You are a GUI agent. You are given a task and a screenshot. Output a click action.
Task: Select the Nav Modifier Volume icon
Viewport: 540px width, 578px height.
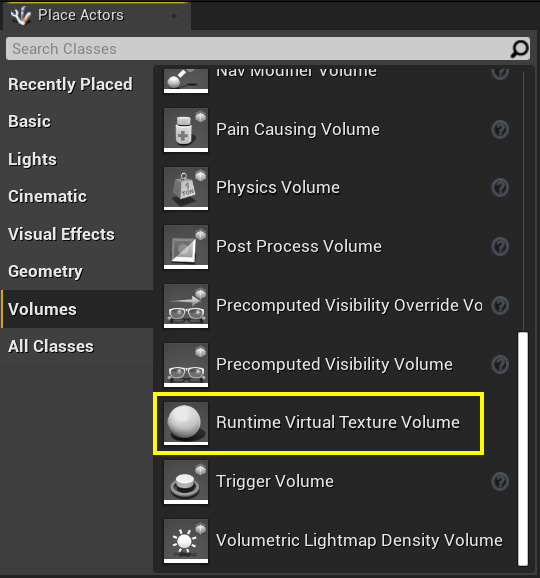pyautogui.click(x=186, y=80)
